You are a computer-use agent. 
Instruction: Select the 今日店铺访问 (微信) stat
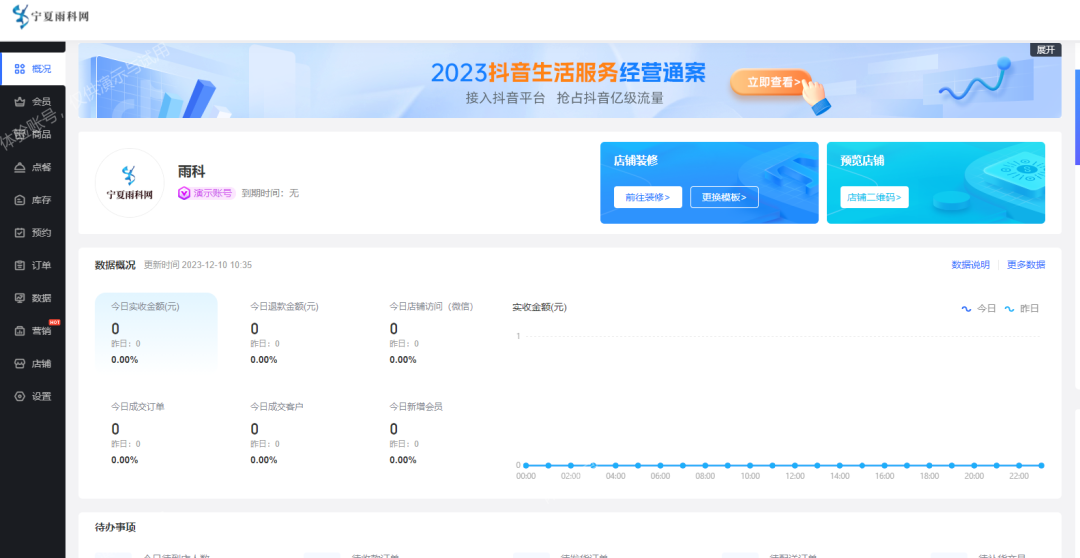(432, 332)
